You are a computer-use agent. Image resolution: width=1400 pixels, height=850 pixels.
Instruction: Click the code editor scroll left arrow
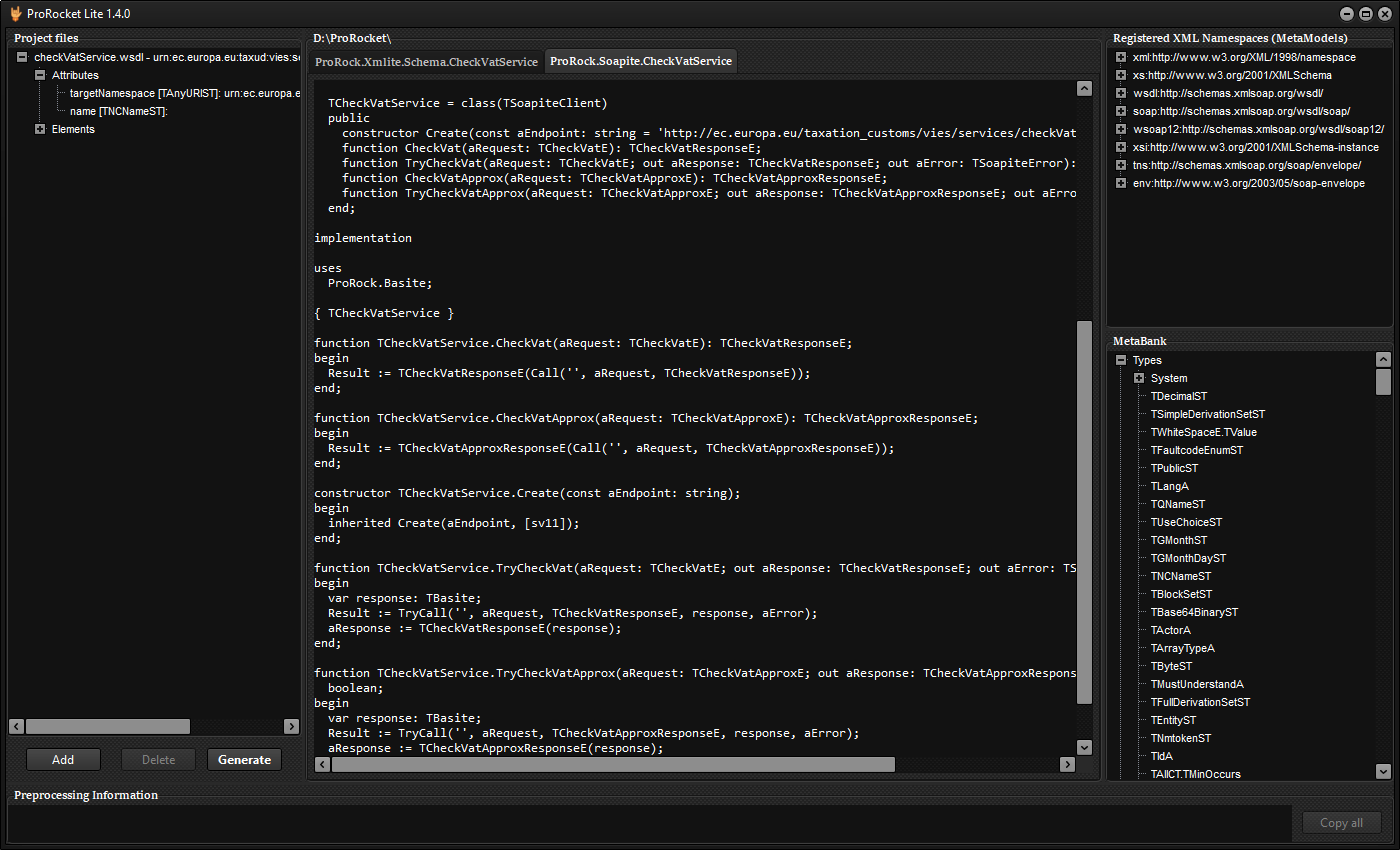click(x=323, y=764)
